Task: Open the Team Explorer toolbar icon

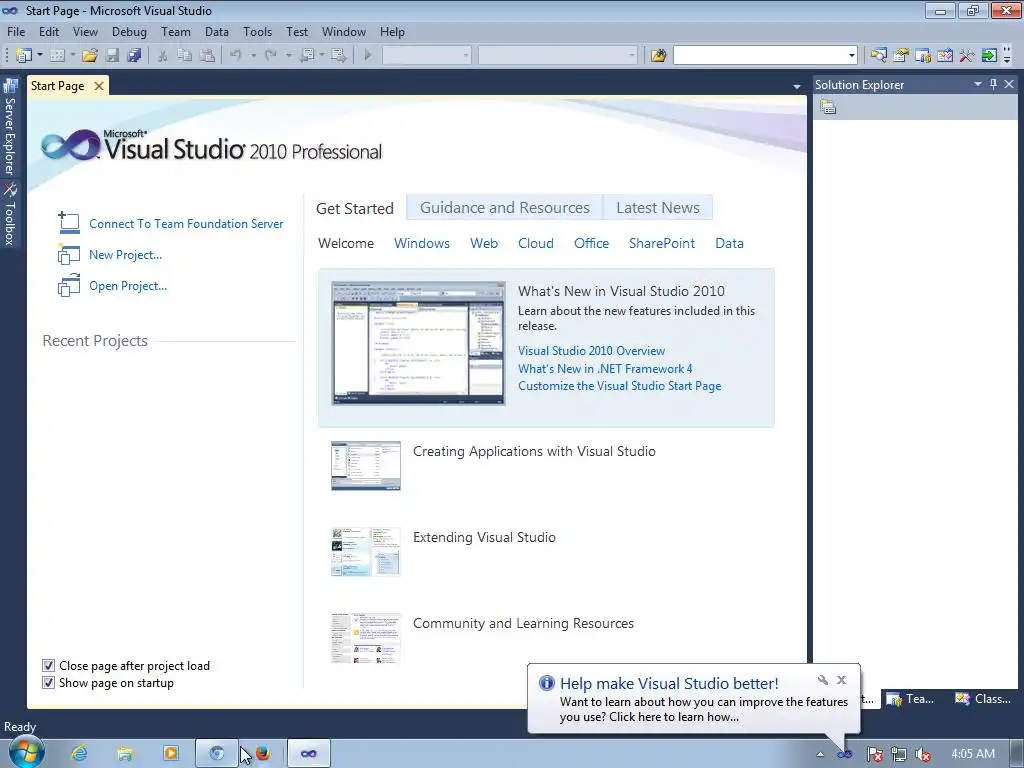Action: click(923, 56)
